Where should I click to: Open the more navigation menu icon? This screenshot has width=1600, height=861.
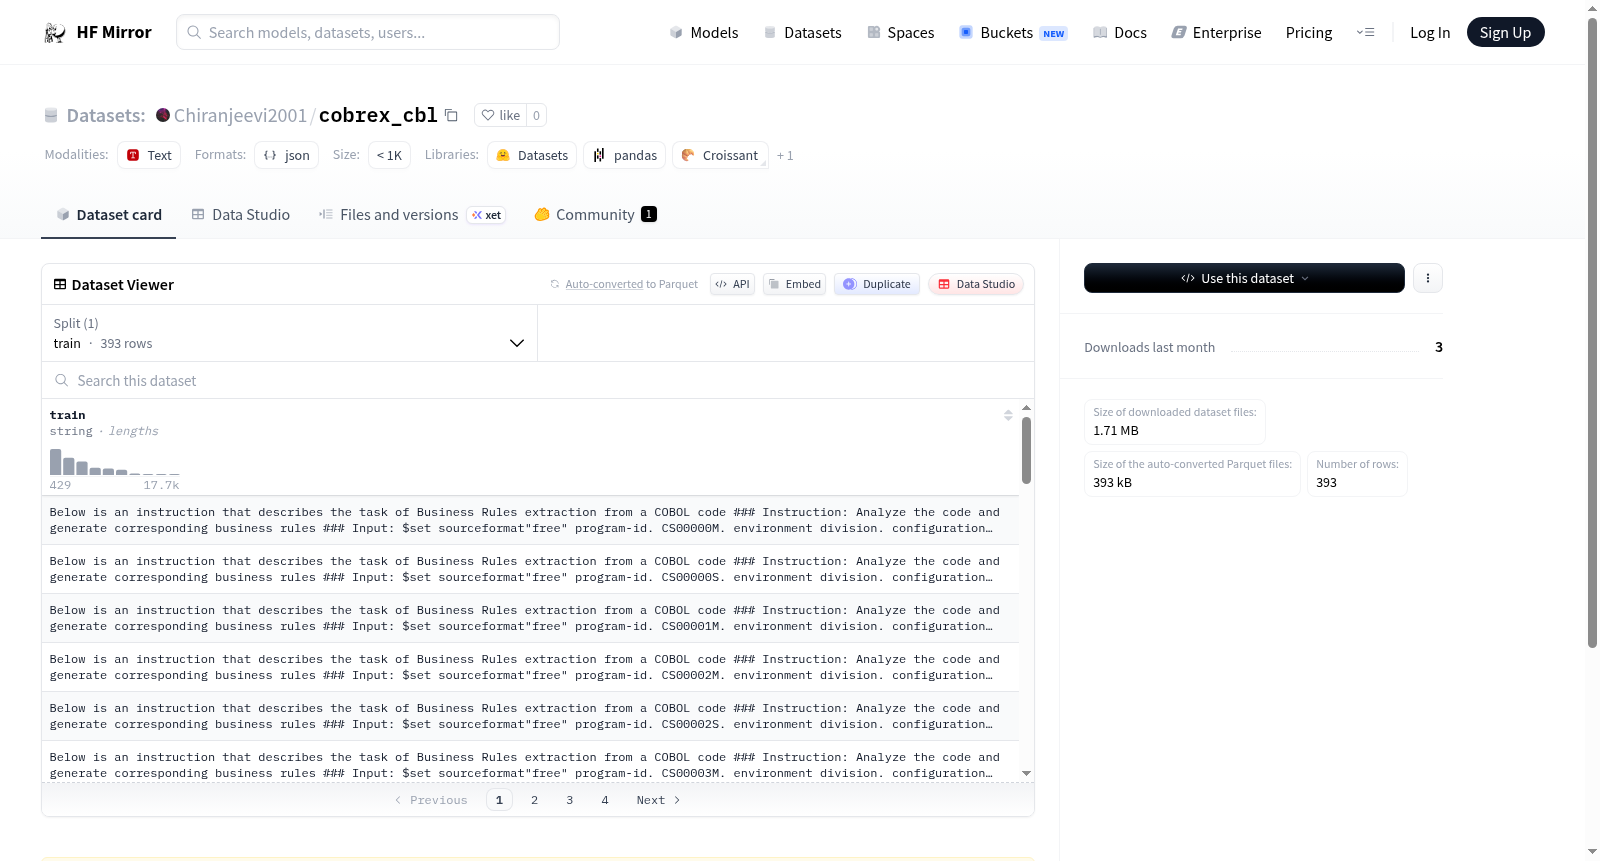[x=1365, y=33]
